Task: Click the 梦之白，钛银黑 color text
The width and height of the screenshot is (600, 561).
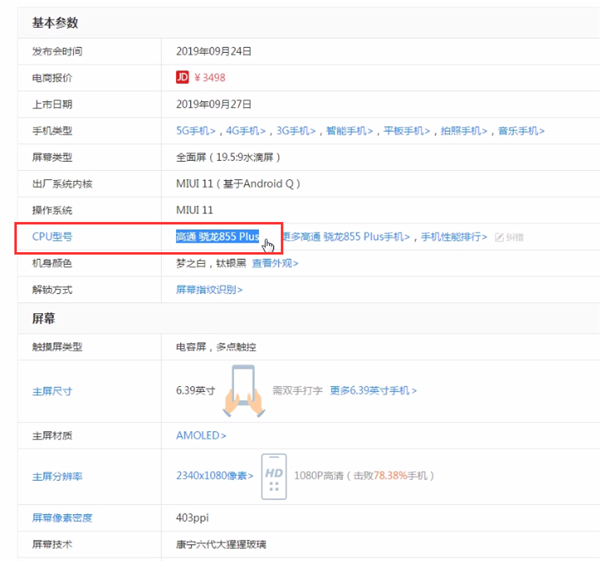Action: tap(211, 263)
